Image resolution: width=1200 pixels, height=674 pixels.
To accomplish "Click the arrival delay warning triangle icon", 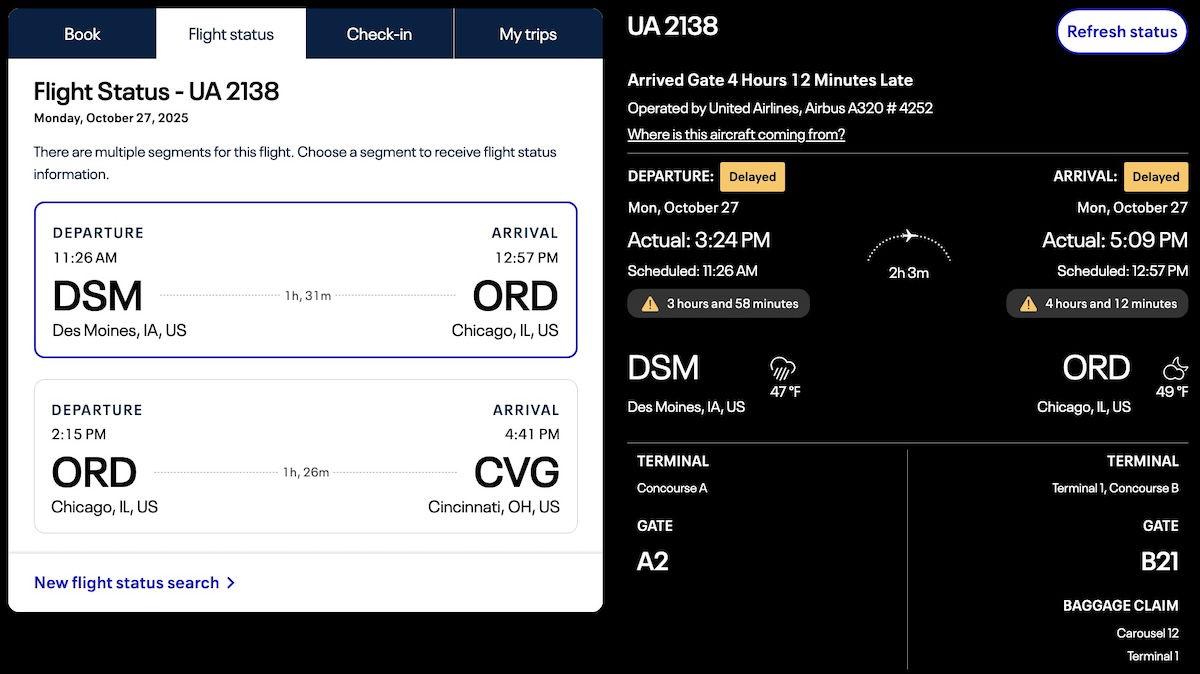I will [1028, 304].
